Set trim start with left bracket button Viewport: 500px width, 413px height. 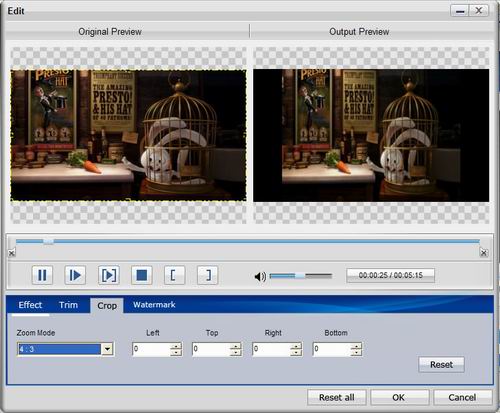point(175,275)
